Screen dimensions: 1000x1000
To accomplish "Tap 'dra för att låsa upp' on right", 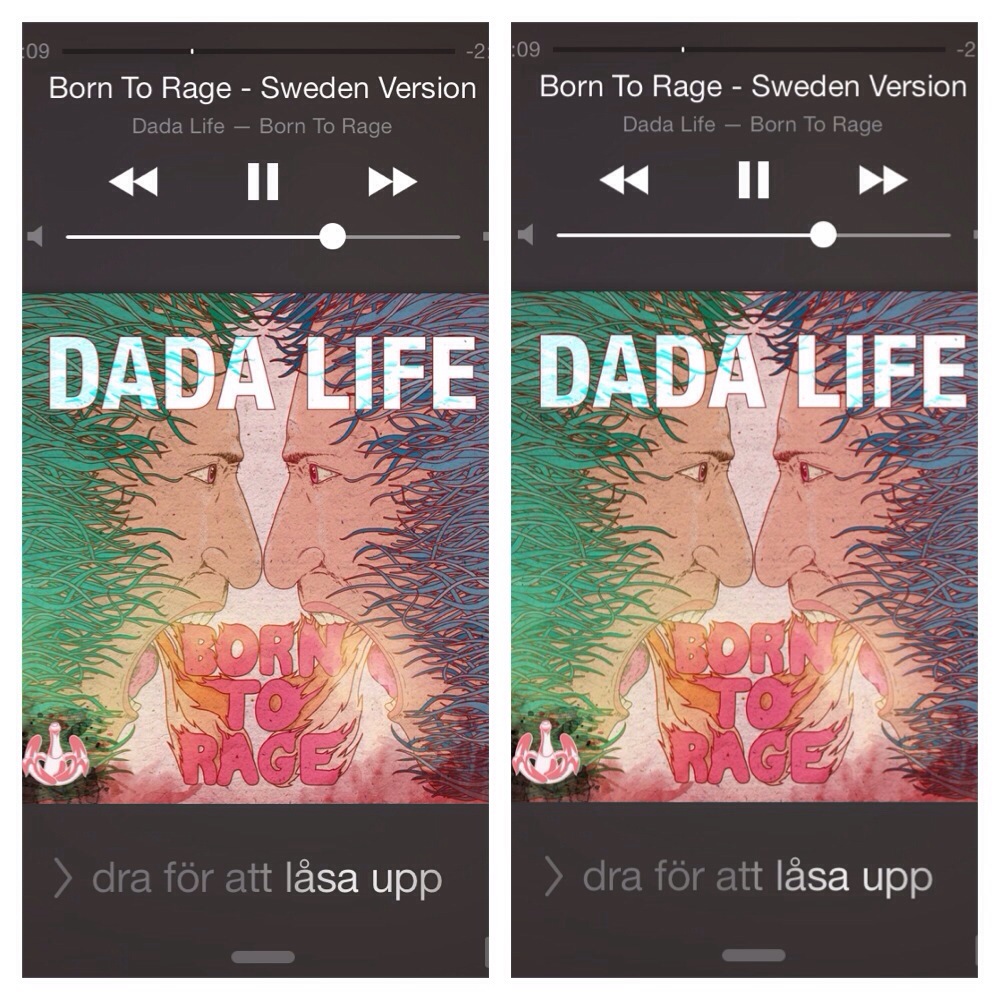I will point(758,877).
